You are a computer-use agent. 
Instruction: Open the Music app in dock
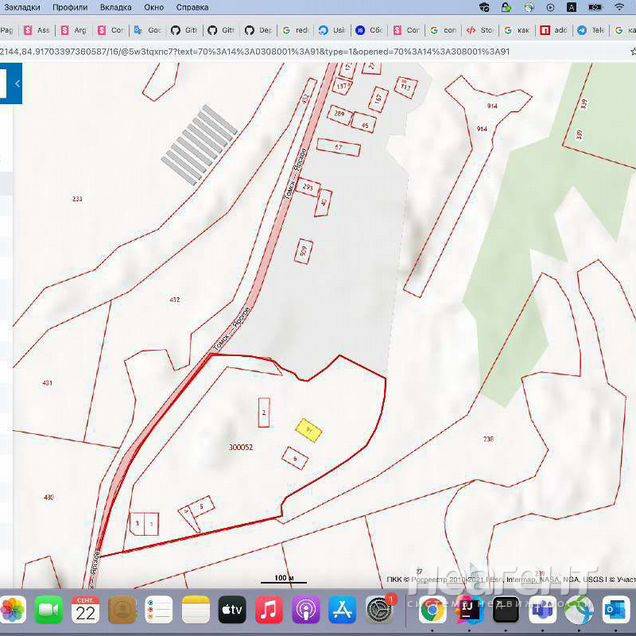(268, 608)
